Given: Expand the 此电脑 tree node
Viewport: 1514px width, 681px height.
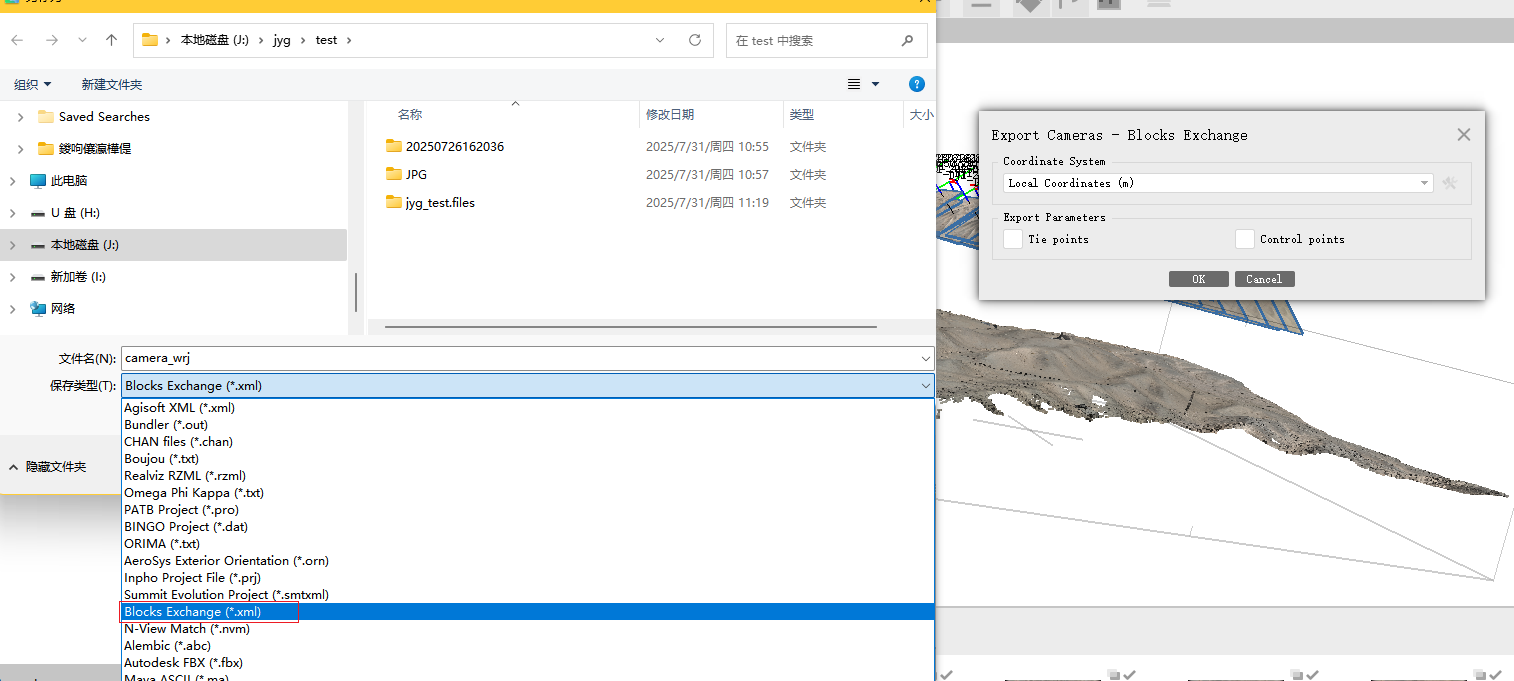Looking at the screenshot, I should point(13,181).
